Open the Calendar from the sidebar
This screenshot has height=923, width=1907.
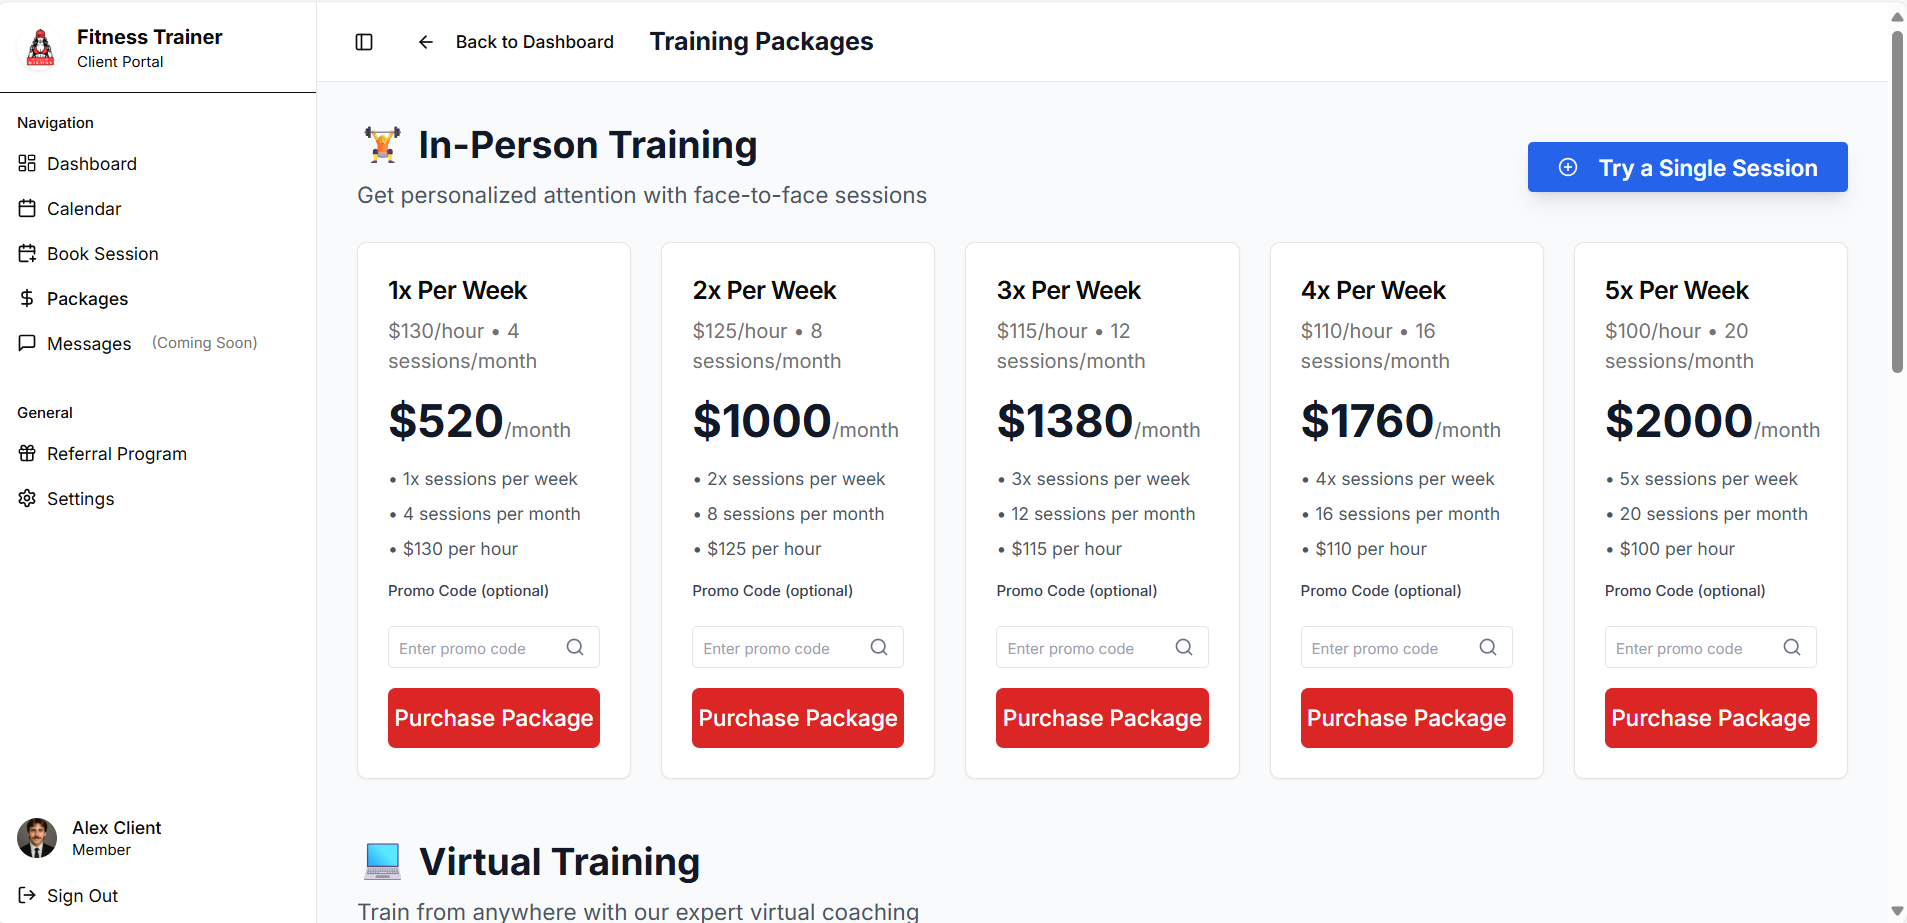click(29, 208)
